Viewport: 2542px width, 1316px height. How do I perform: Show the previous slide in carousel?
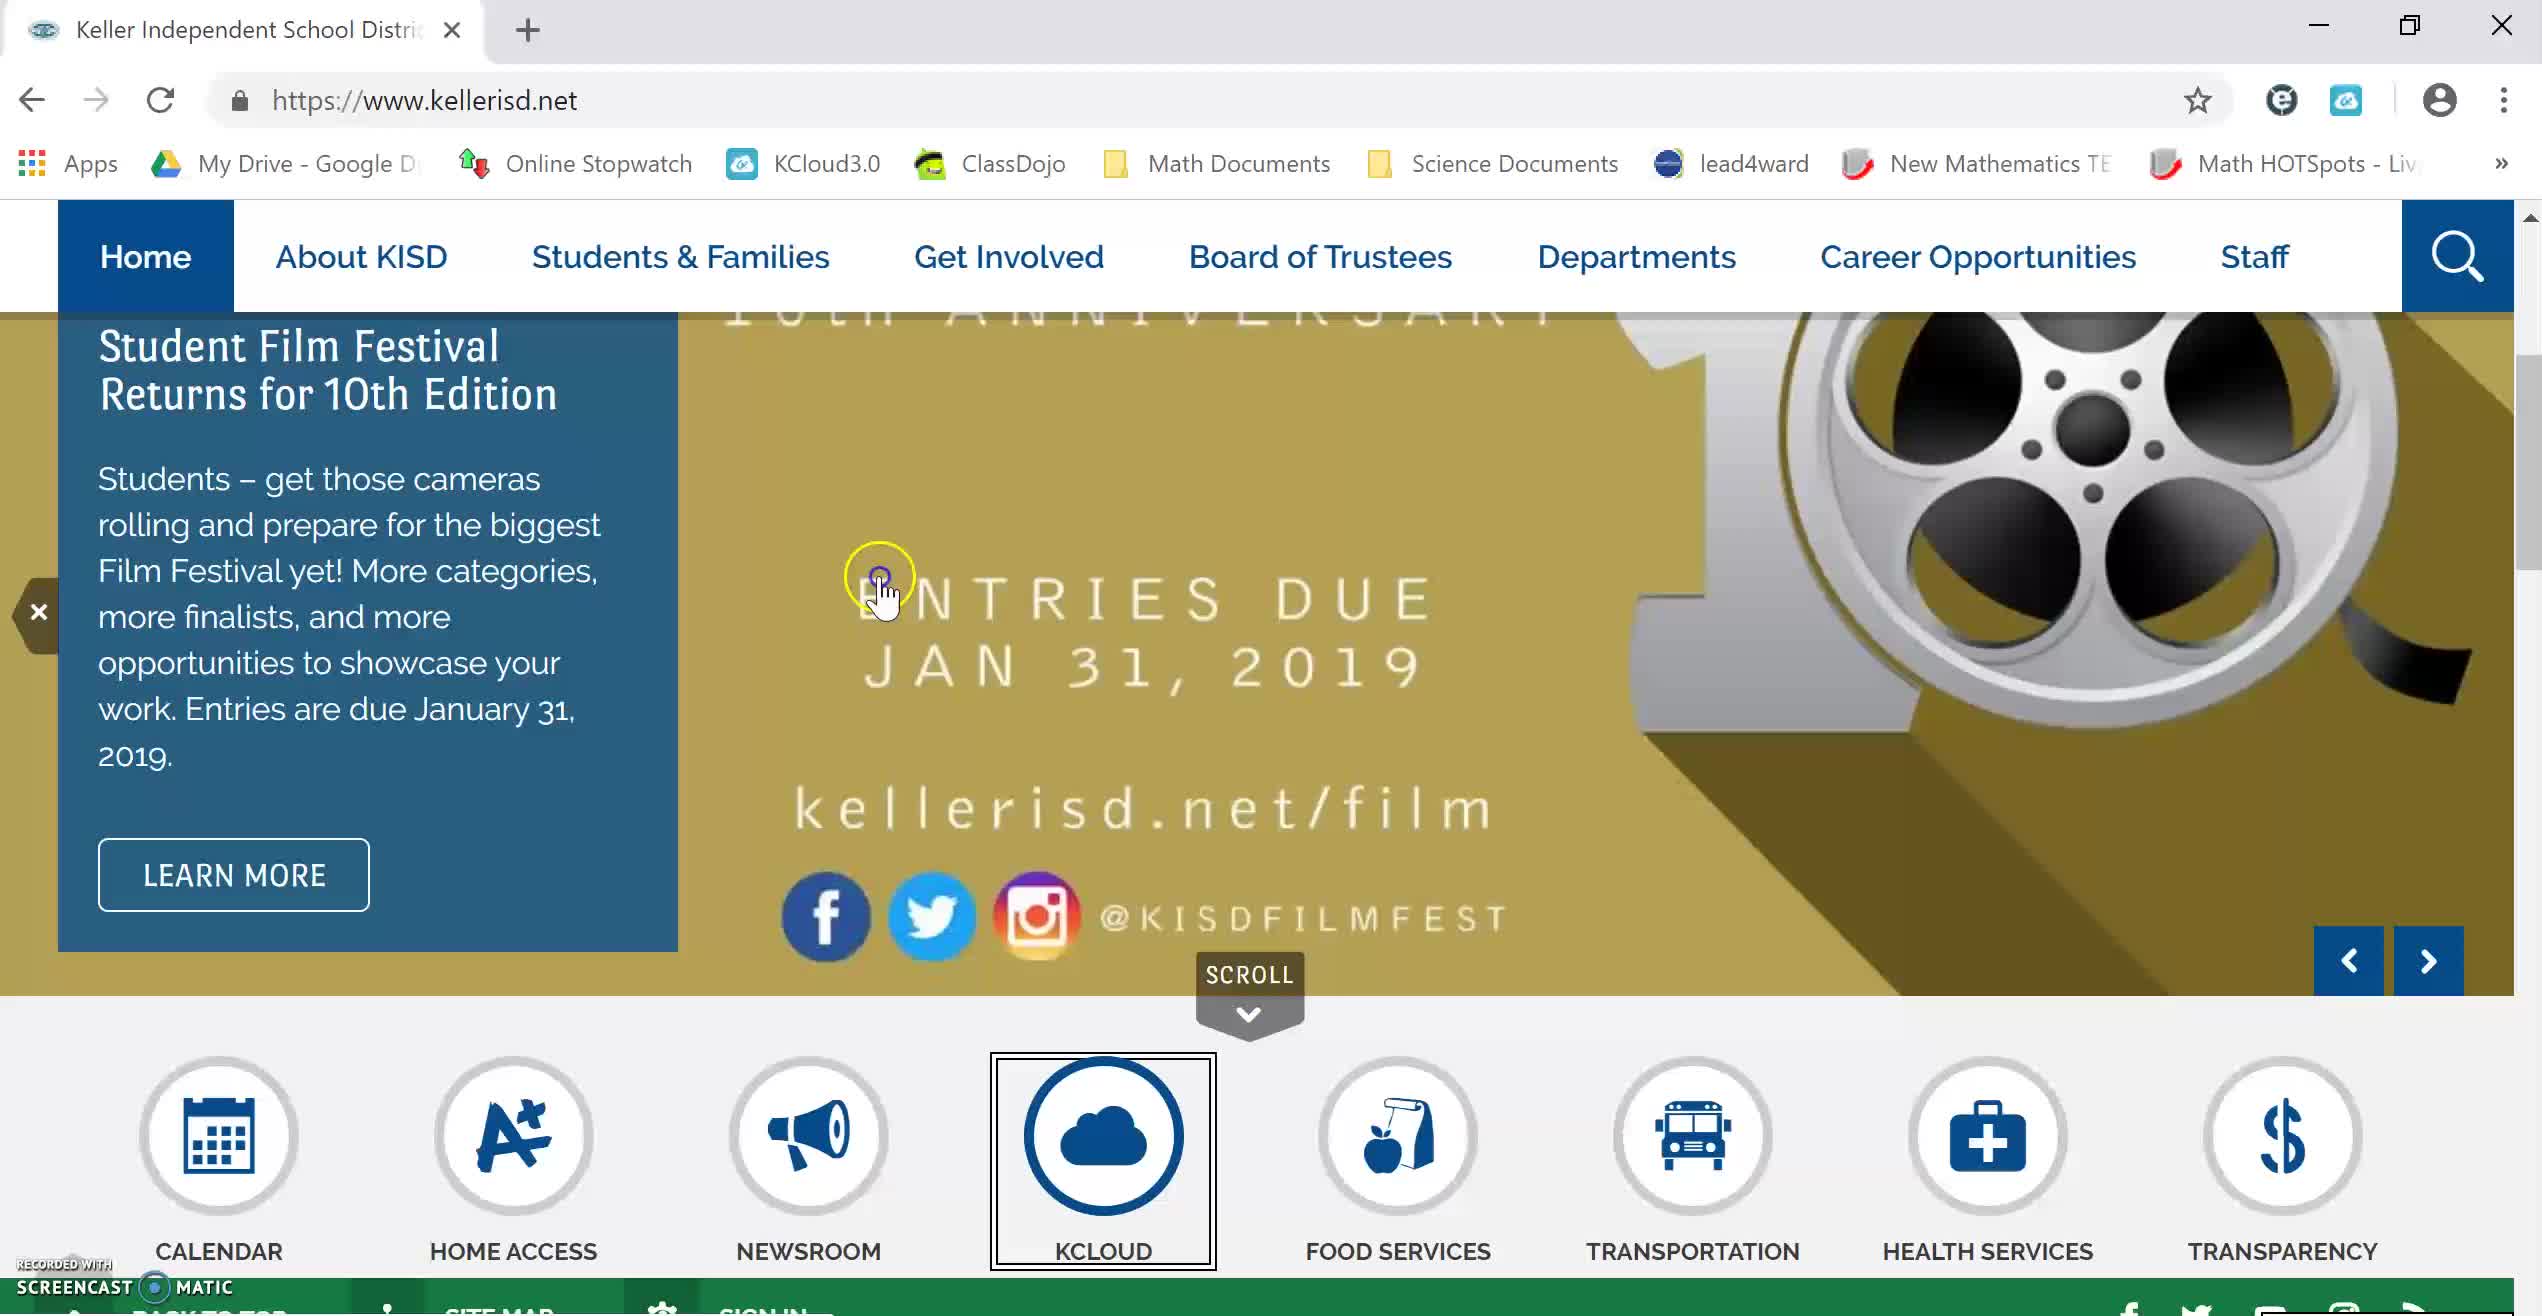2348,961
